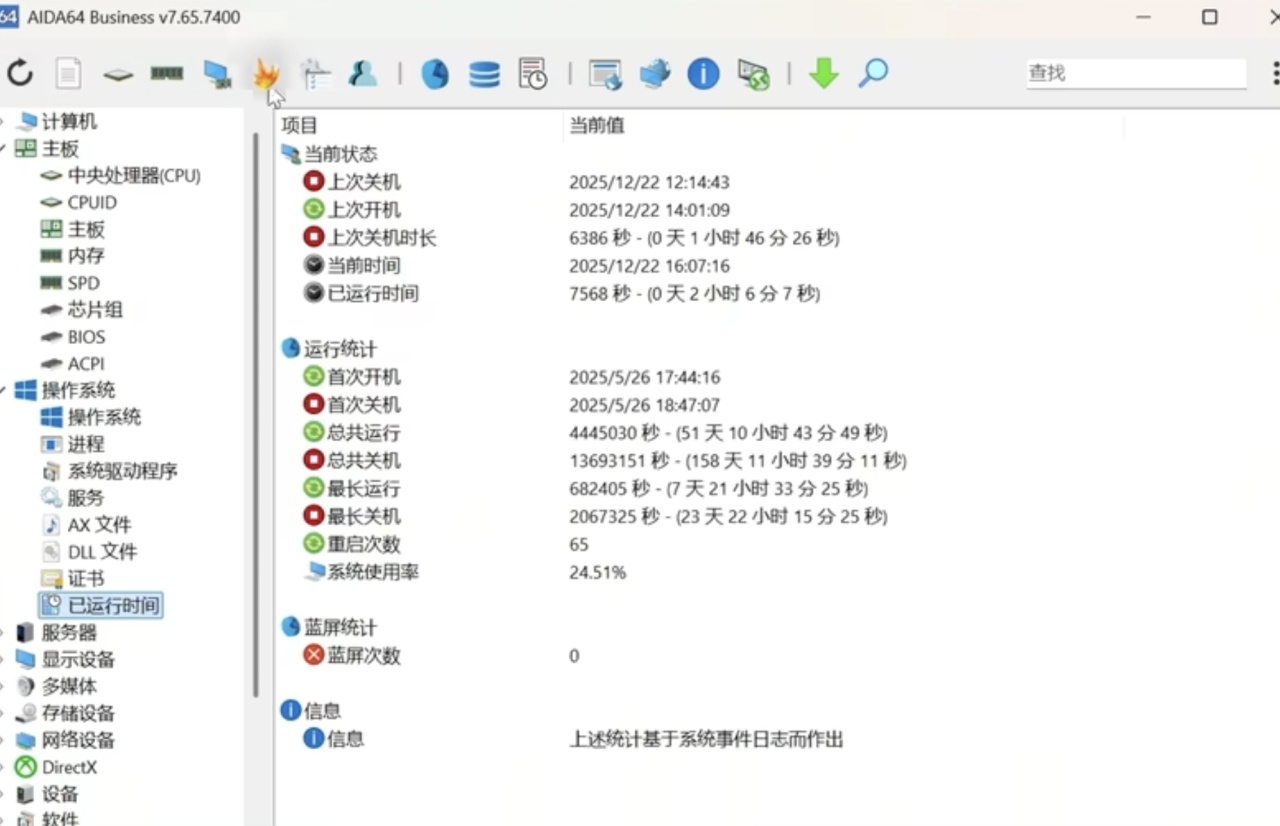The width and height of the screenshot is (1280, 826).
Task: Click the blue pie chart toolbar icon
Action: click(x=435, y=73)
